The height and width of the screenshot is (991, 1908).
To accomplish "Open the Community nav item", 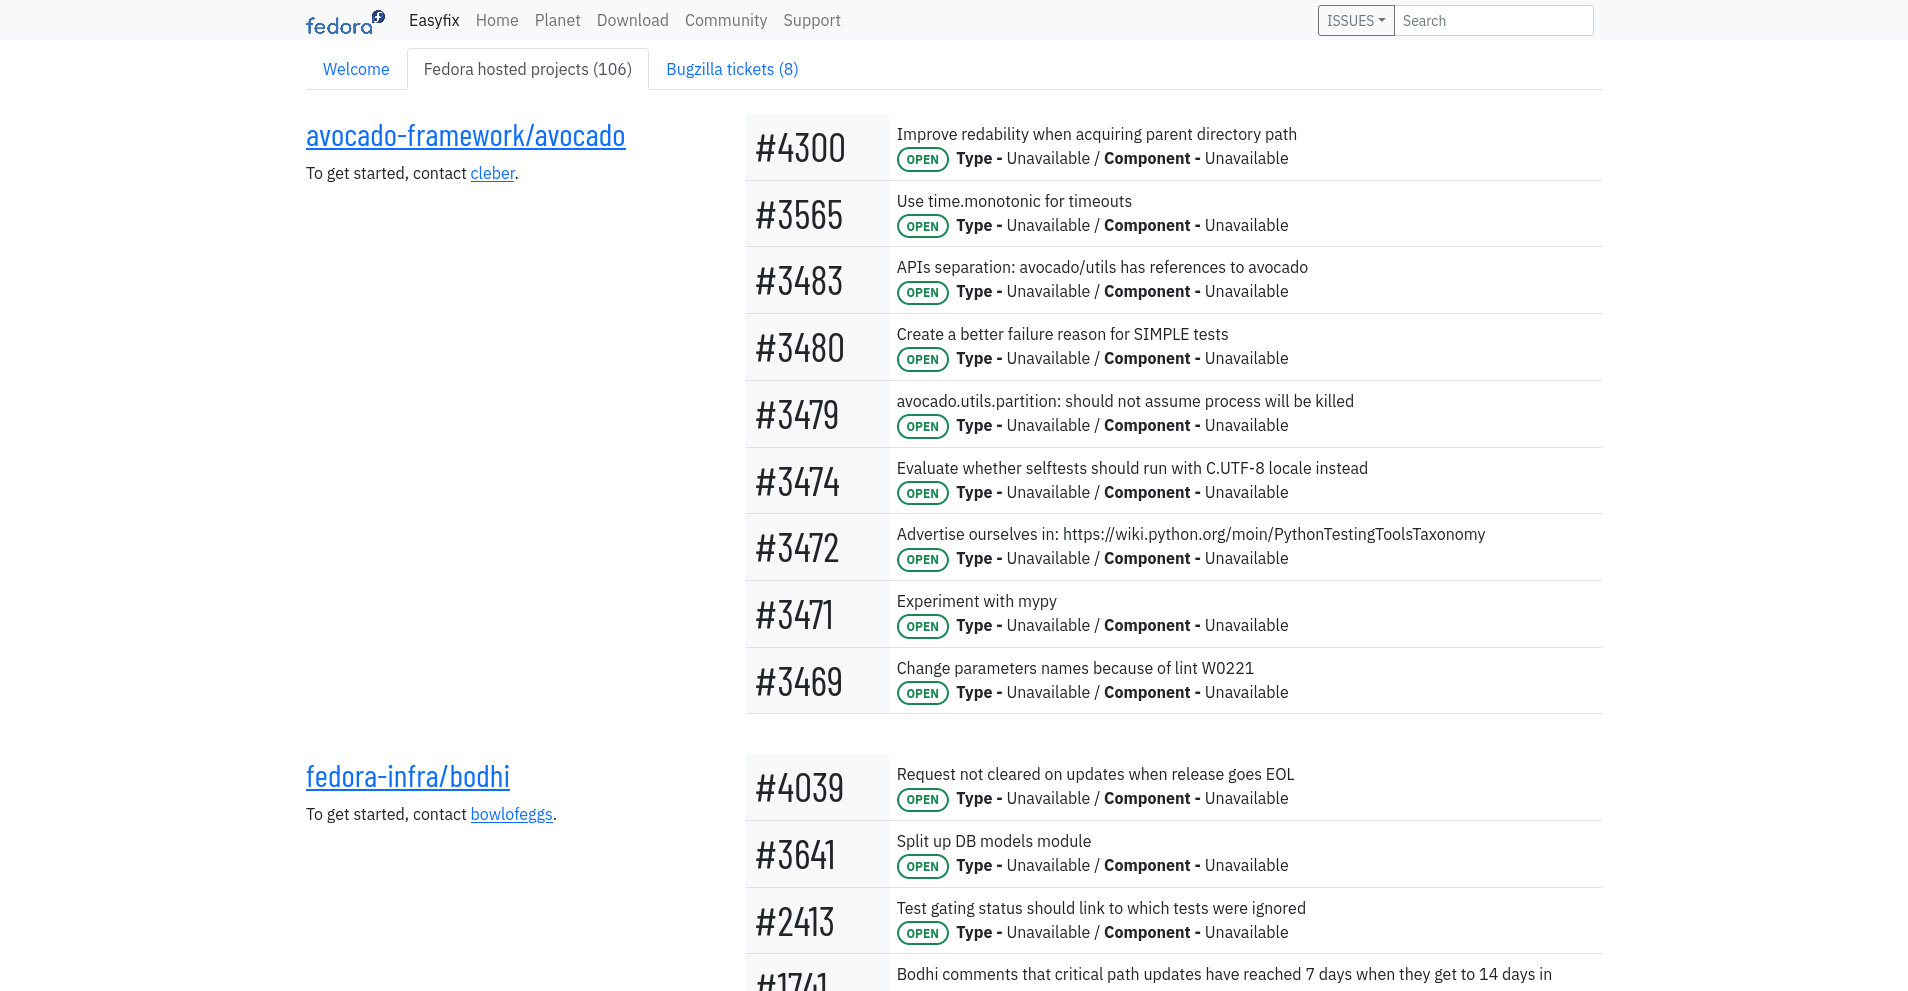I will [726, 20].
